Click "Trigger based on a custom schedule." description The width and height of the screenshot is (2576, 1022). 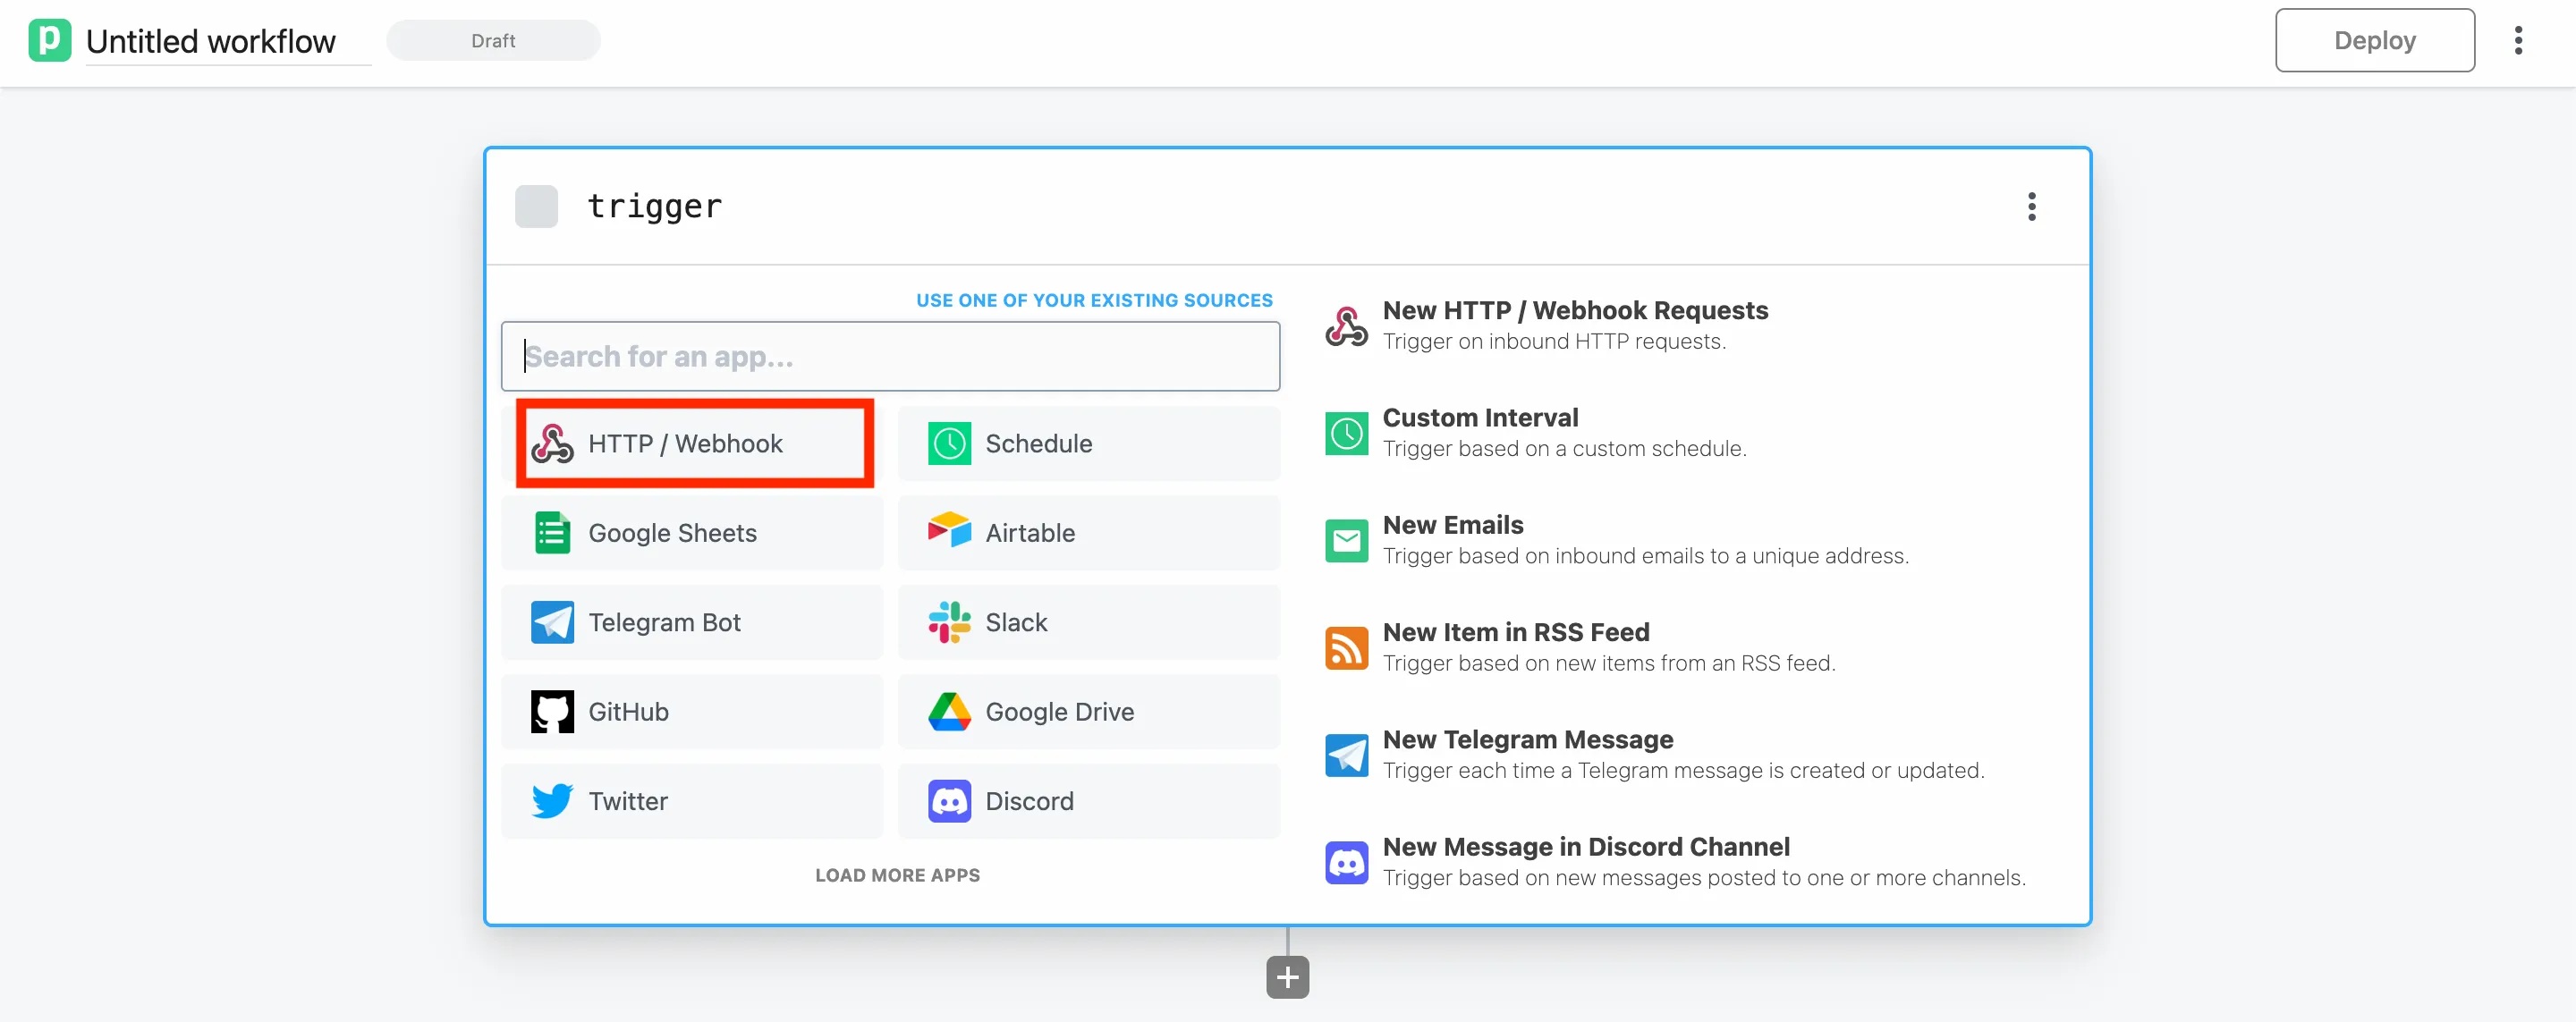(x=1564, y=449)
